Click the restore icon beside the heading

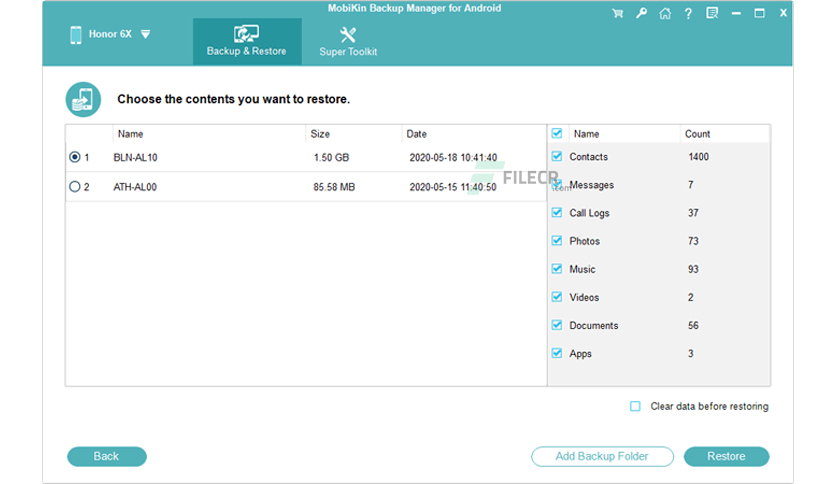pos(82,99)
